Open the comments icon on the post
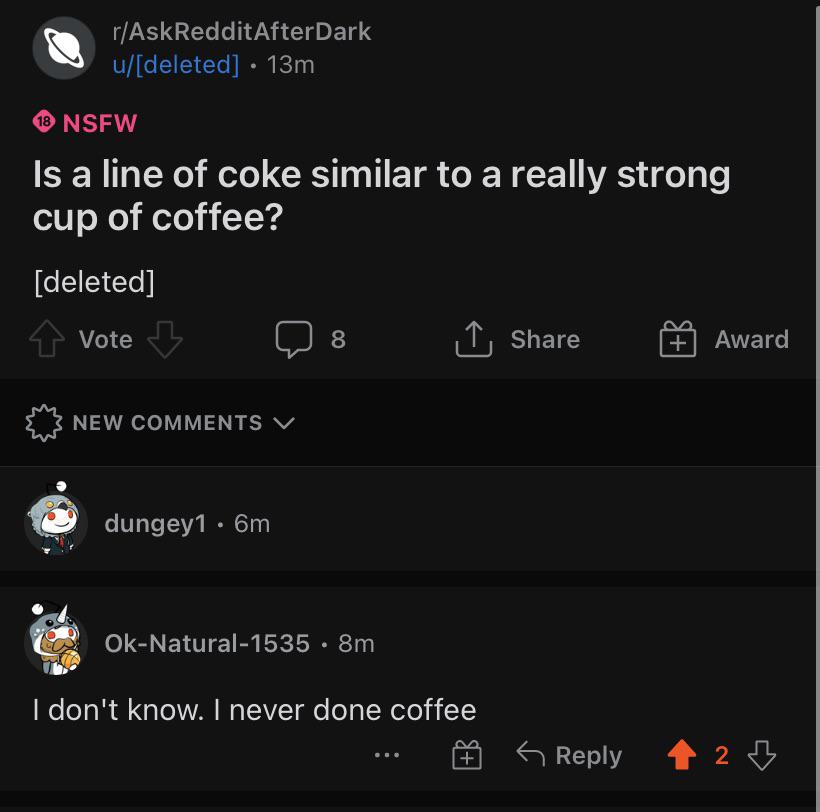 (x=295, y=339)
